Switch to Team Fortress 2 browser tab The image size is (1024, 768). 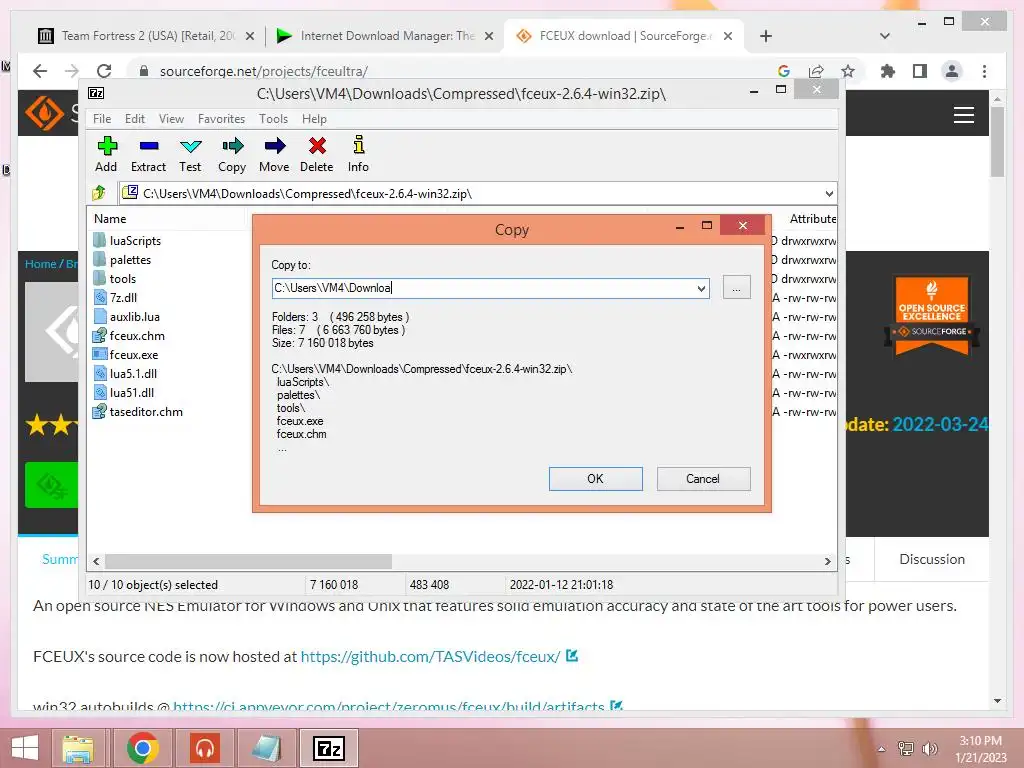(146, 36)
